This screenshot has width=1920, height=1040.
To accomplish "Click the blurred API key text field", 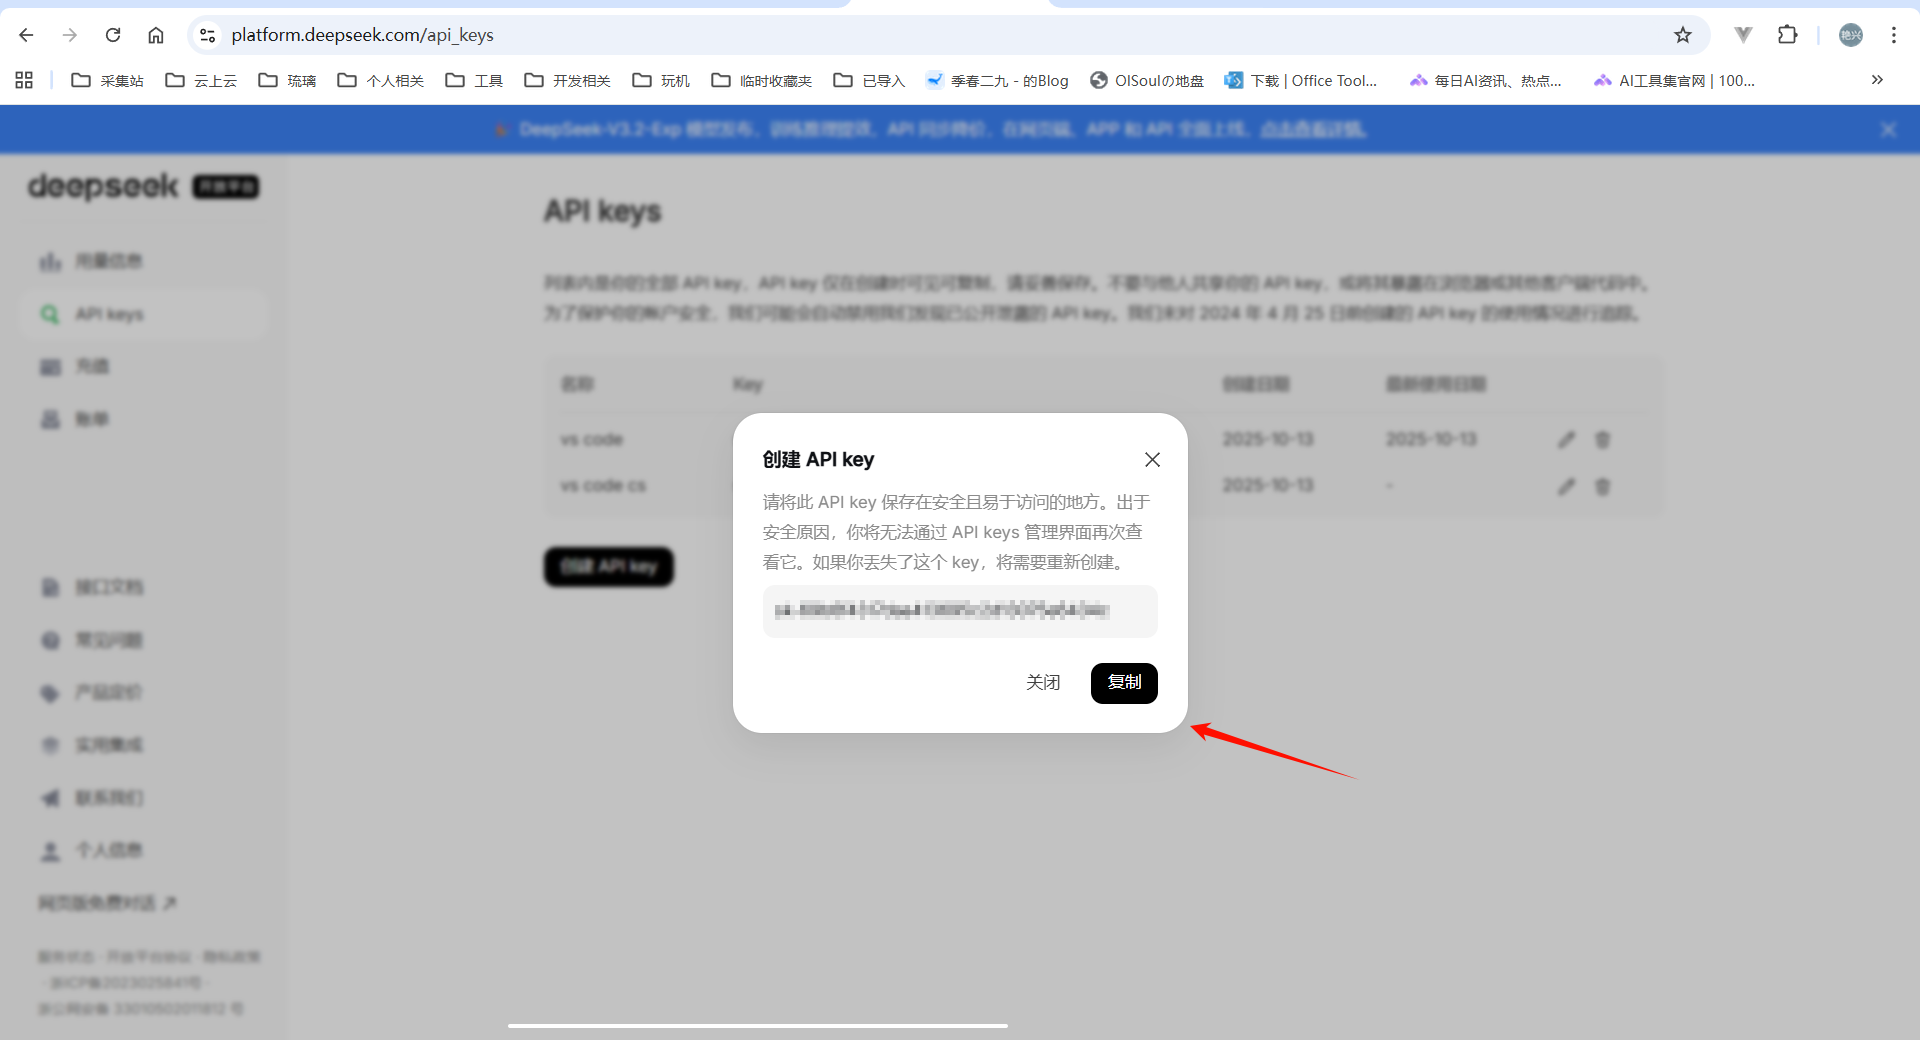I will 959,611.
